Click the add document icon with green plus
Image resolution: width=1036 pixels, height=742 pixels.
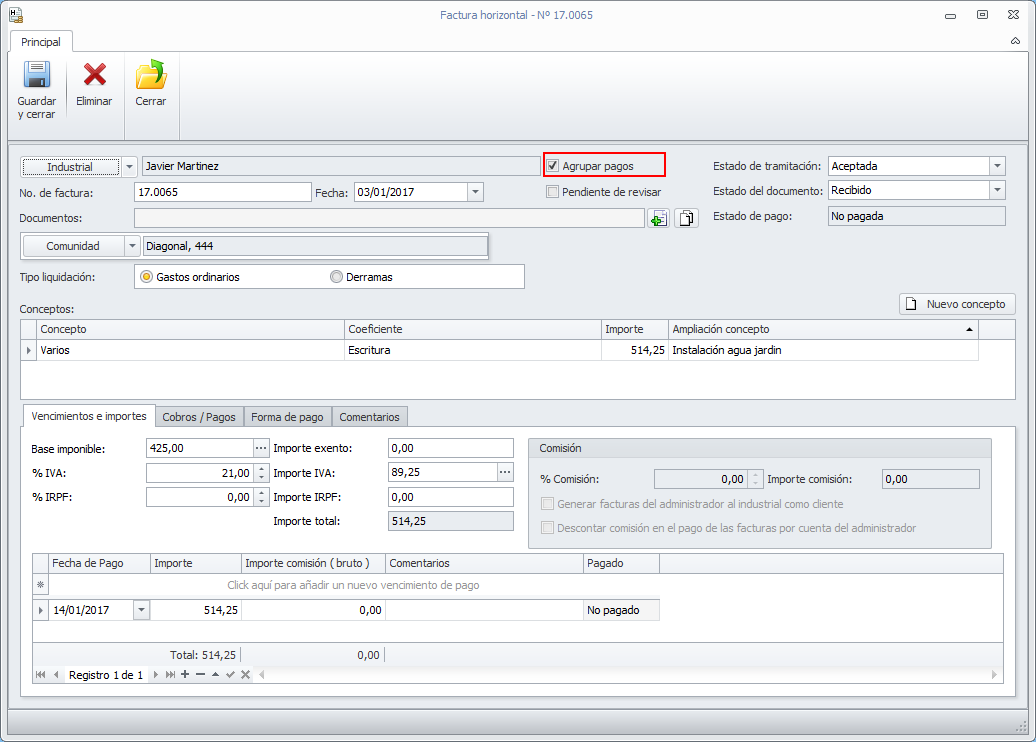coord(658,218)
